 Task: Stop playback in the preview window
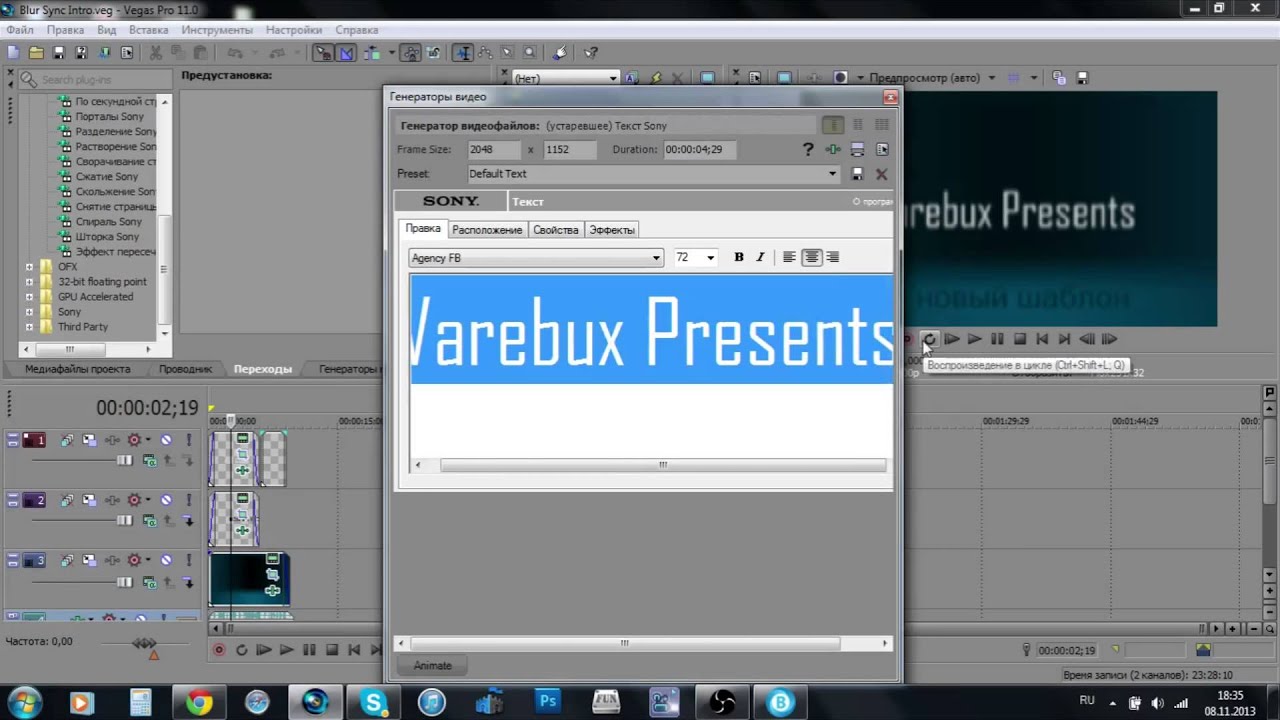1020,339
